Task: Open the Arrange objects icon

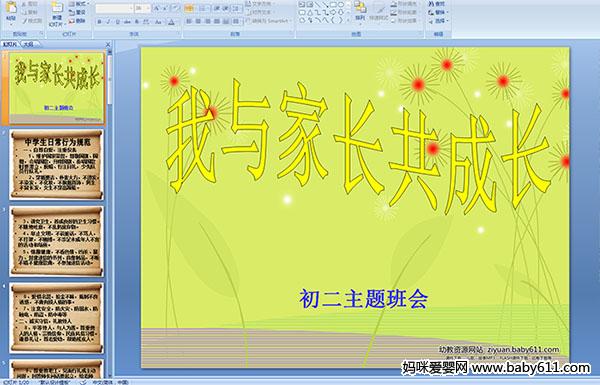Action: click(360, 11)
